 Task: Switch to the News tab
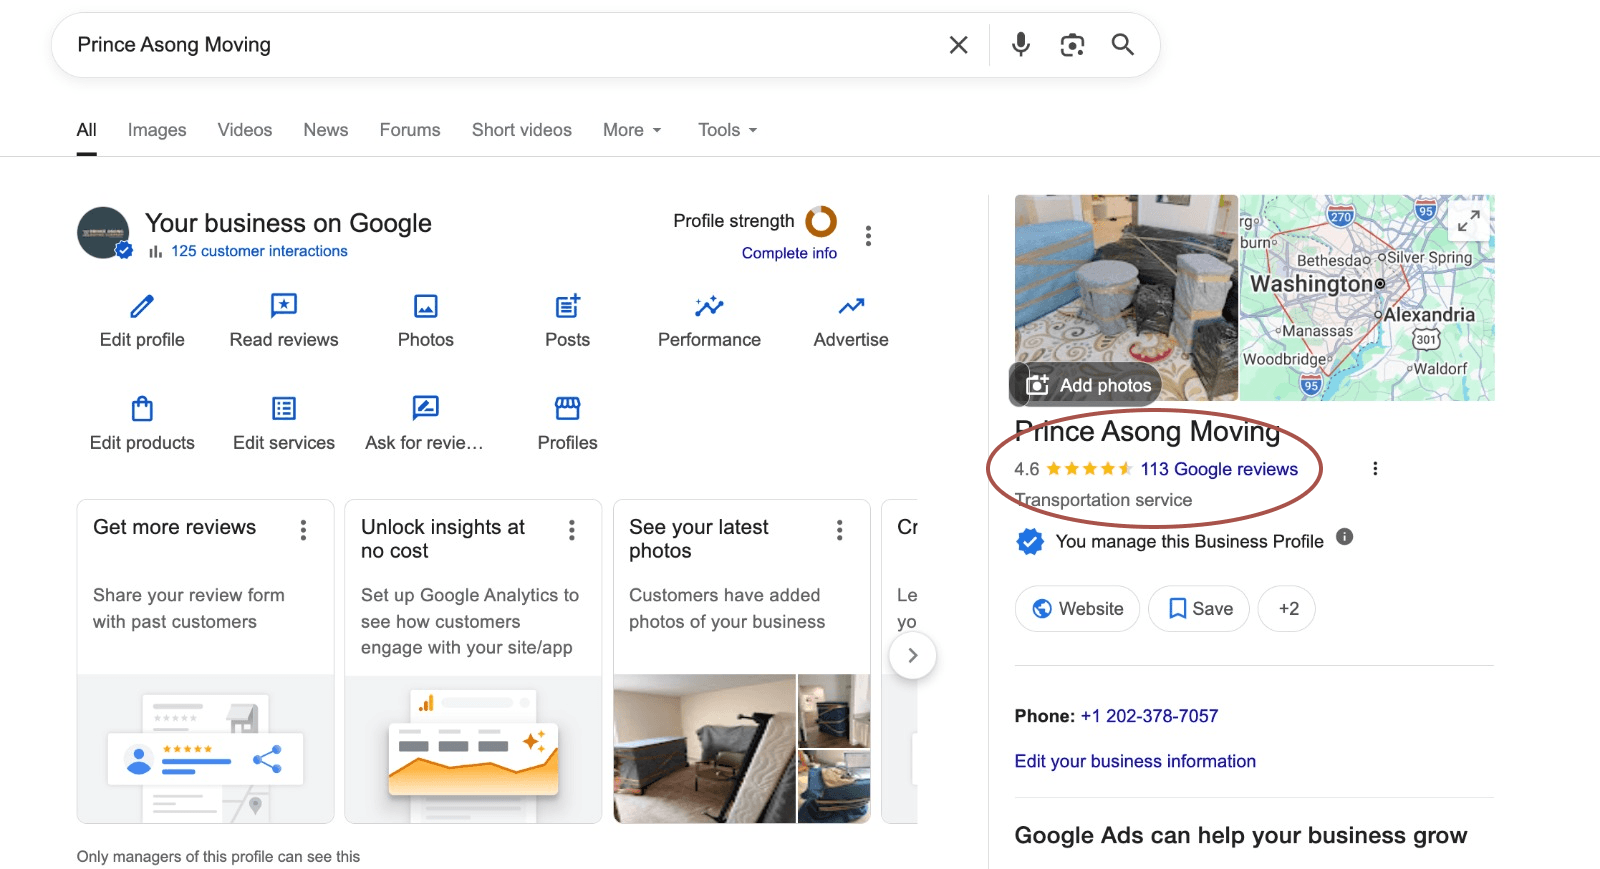[326, 130]
